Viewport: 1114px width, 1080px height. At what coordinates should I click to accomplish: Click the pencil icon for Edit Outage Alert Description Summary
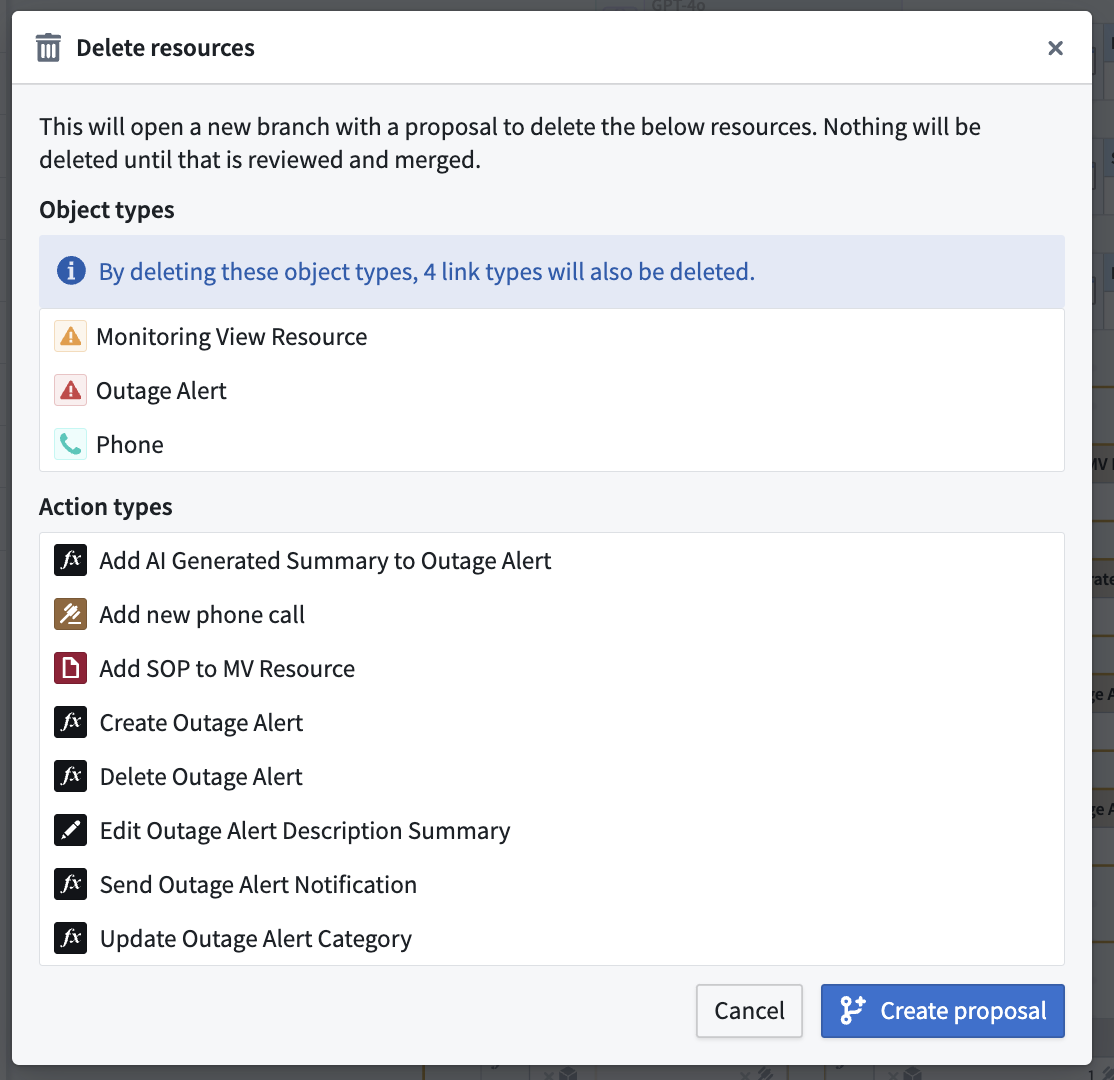(70, 830)
